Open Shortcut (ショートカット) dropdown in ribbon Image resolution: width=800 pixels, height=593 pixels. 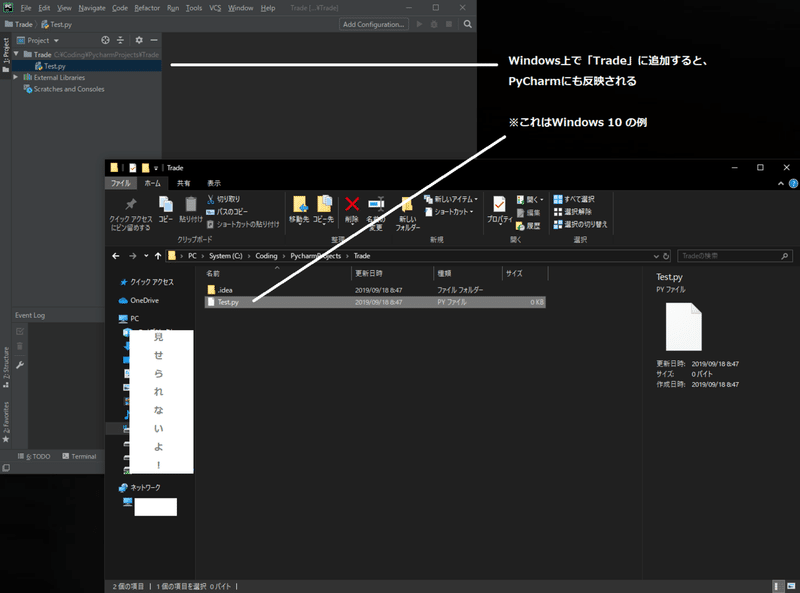click(x=449, y=212)
